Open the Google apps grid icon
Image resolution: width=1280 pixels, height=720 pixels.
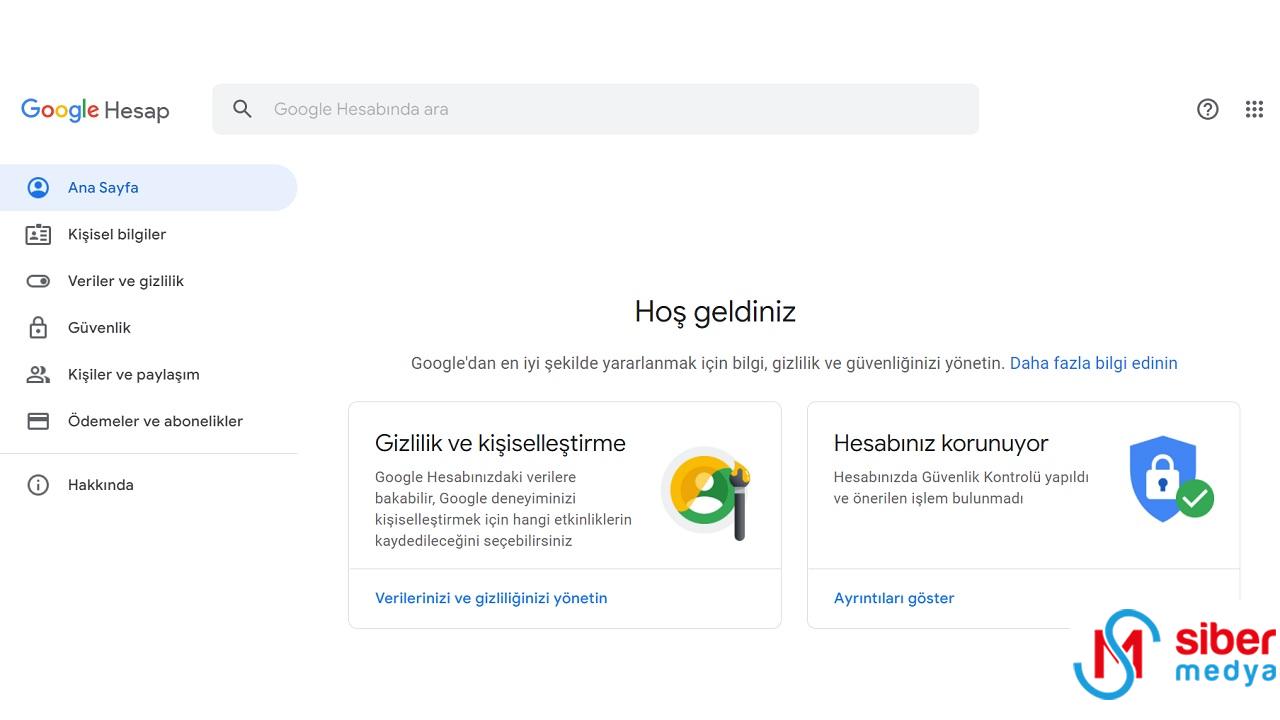click(1254, 109)
